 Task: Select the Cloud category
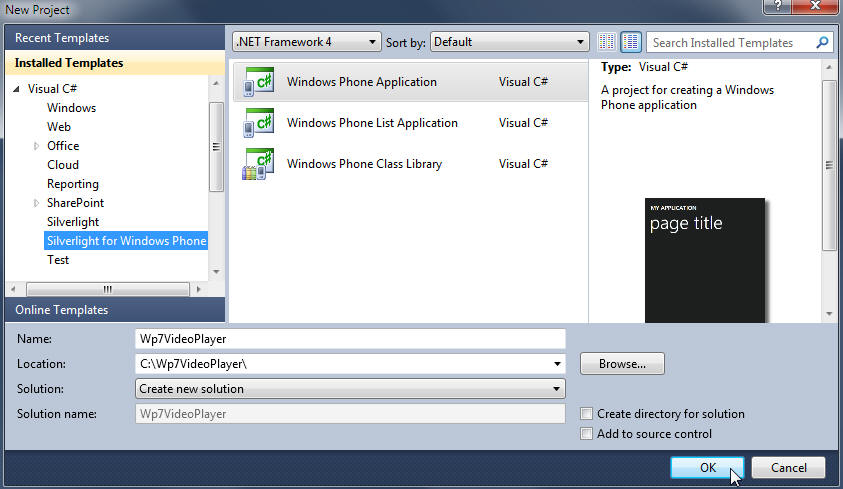point(63,164)
